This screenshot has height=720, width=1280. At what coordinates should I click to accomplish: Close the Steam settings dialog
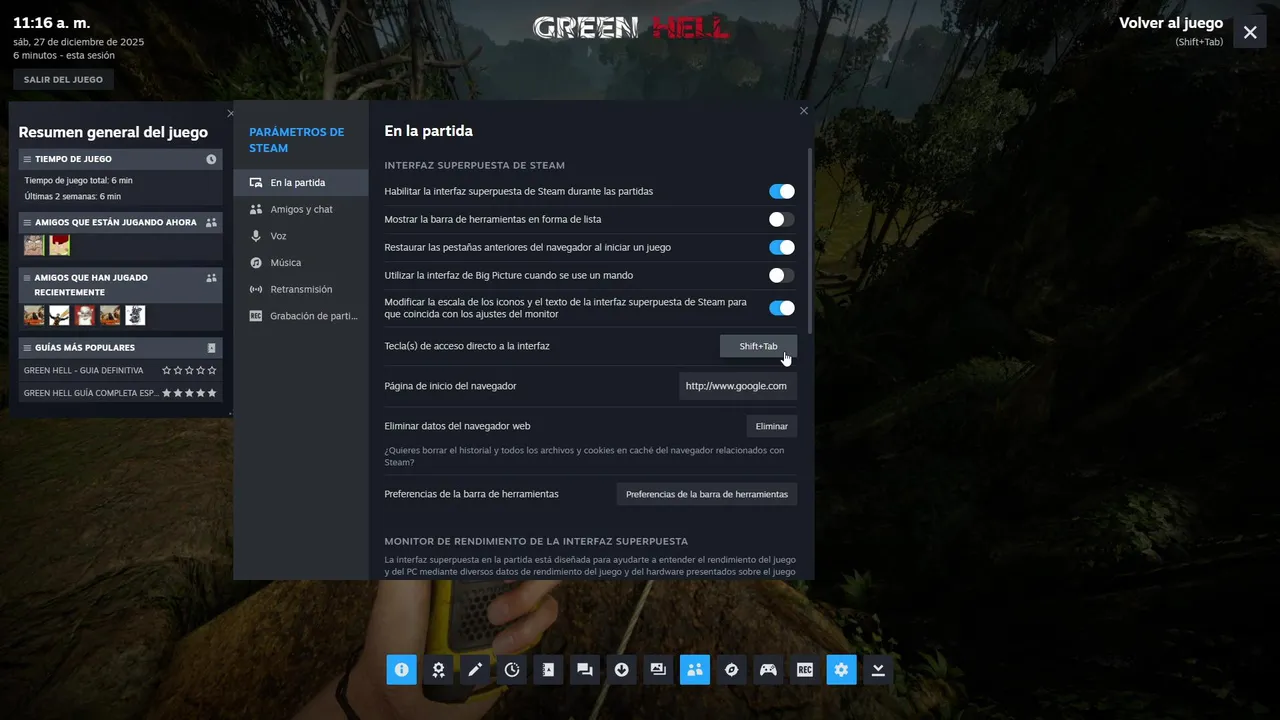804,111
